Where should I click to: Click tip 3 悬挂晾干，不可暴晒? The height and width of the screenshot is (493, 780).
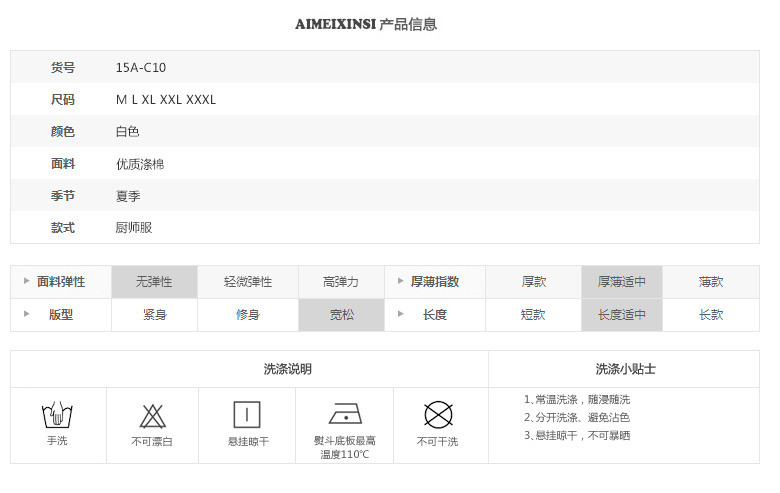tap(577, 436)
